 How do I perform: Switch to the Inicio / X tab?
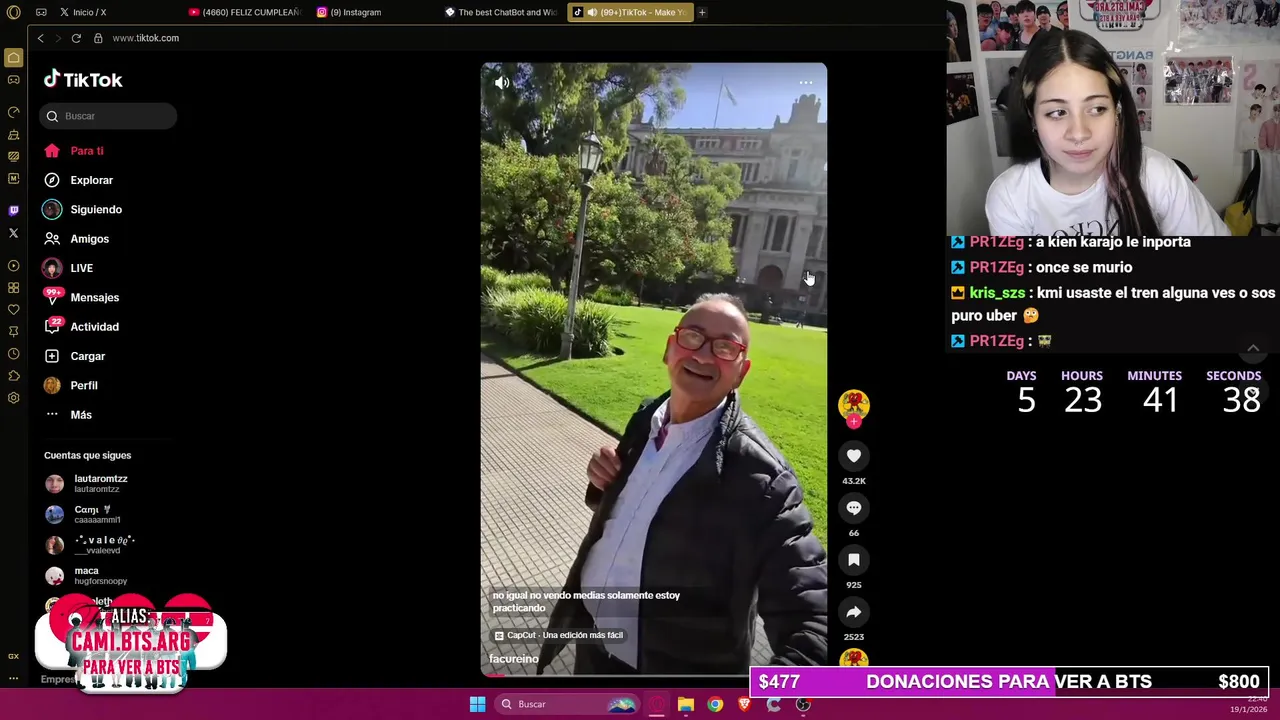(x=88, y=12)
